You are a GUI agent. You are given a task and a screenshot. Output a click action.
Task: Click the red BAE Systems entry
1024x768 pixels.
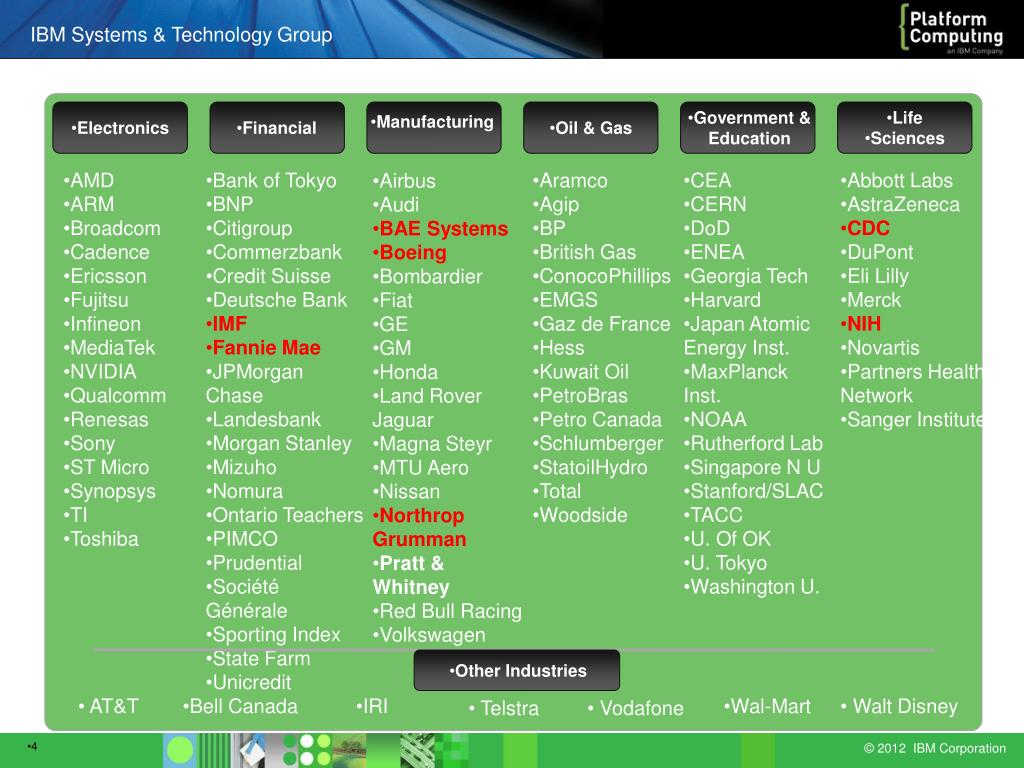441,229
